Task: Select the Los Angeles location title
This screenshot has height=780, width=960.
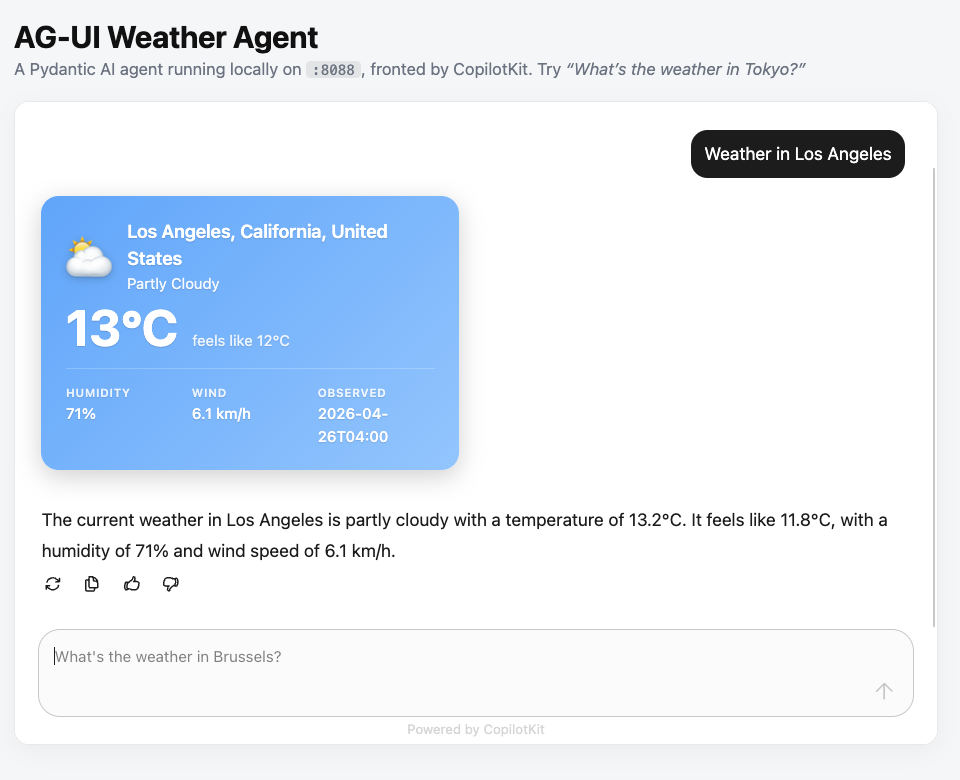Action: 257,244
